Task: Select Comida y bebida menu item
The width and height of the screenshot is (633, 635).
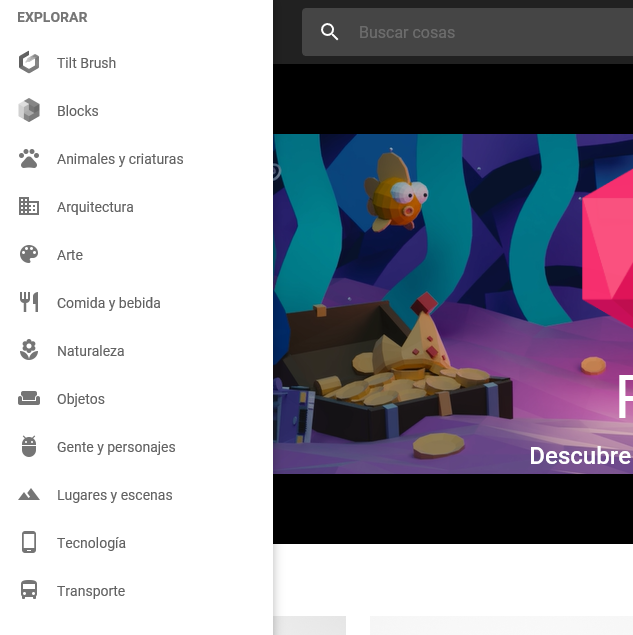Action: [x=108, y=303]
